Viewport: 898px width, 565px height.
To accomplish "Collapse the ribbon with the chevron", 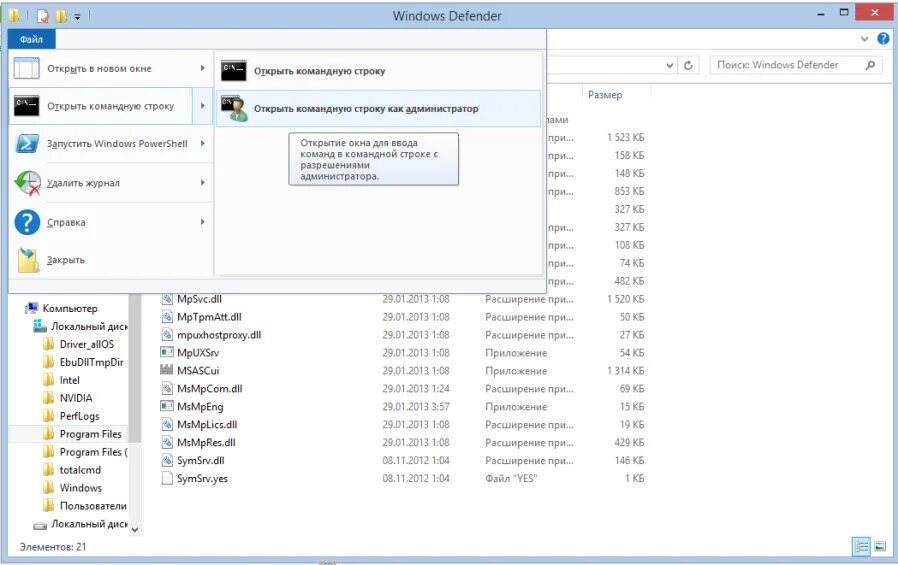I will coord(864,39).
